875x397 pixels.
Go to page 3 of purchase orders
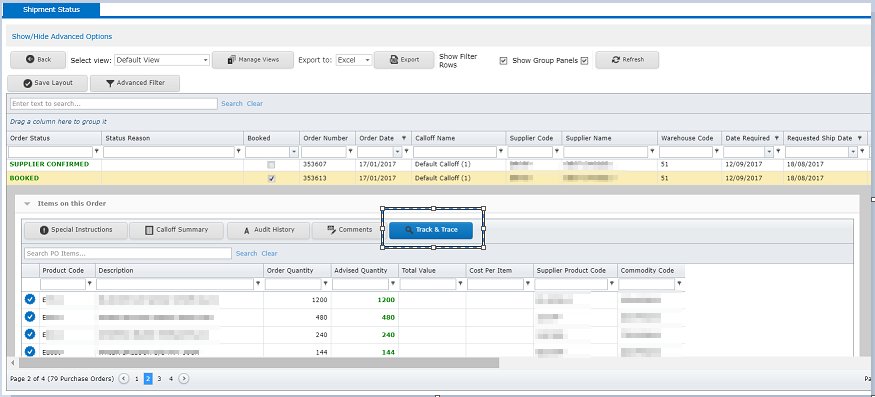coord(160,379)
